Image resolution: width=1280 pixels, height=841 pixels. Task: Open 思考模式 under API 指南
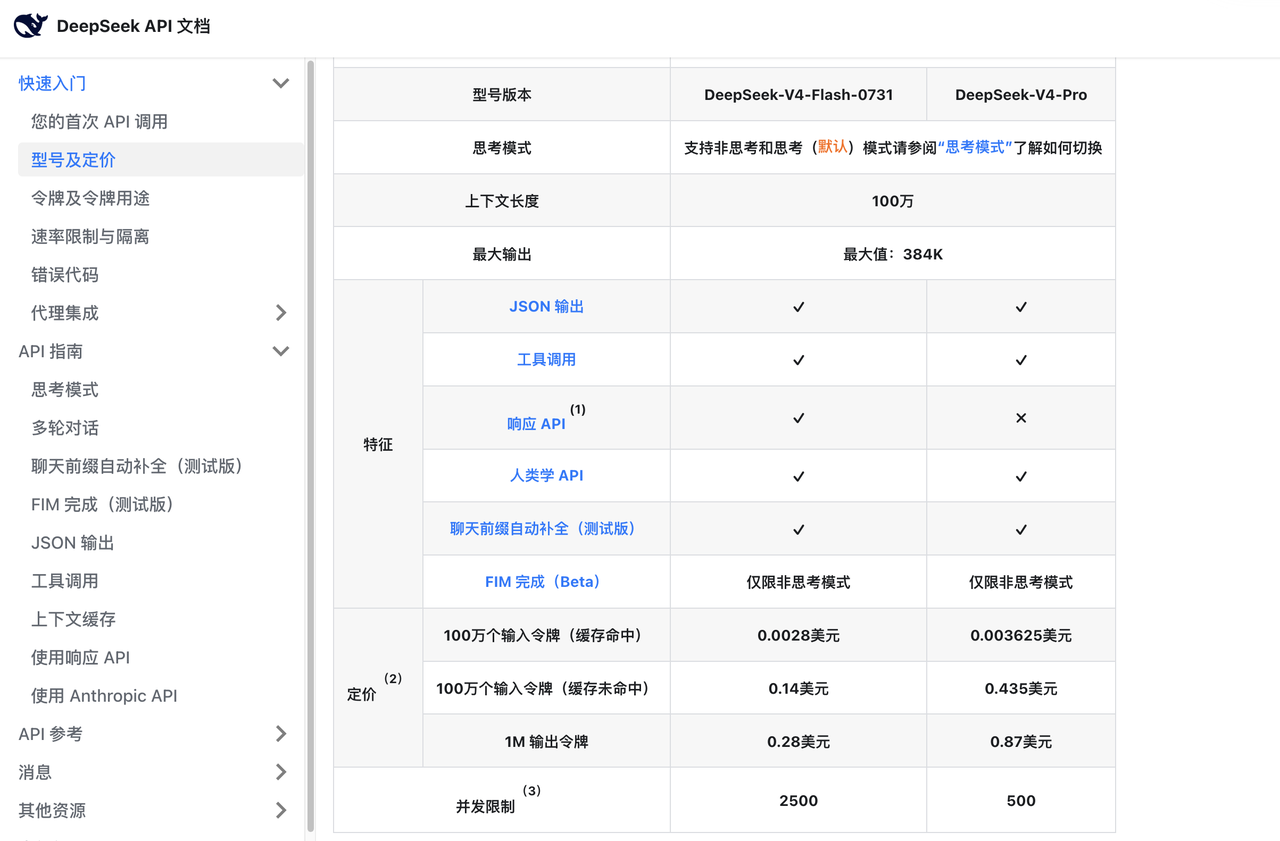pyautogui.click(x=65, y=390)
